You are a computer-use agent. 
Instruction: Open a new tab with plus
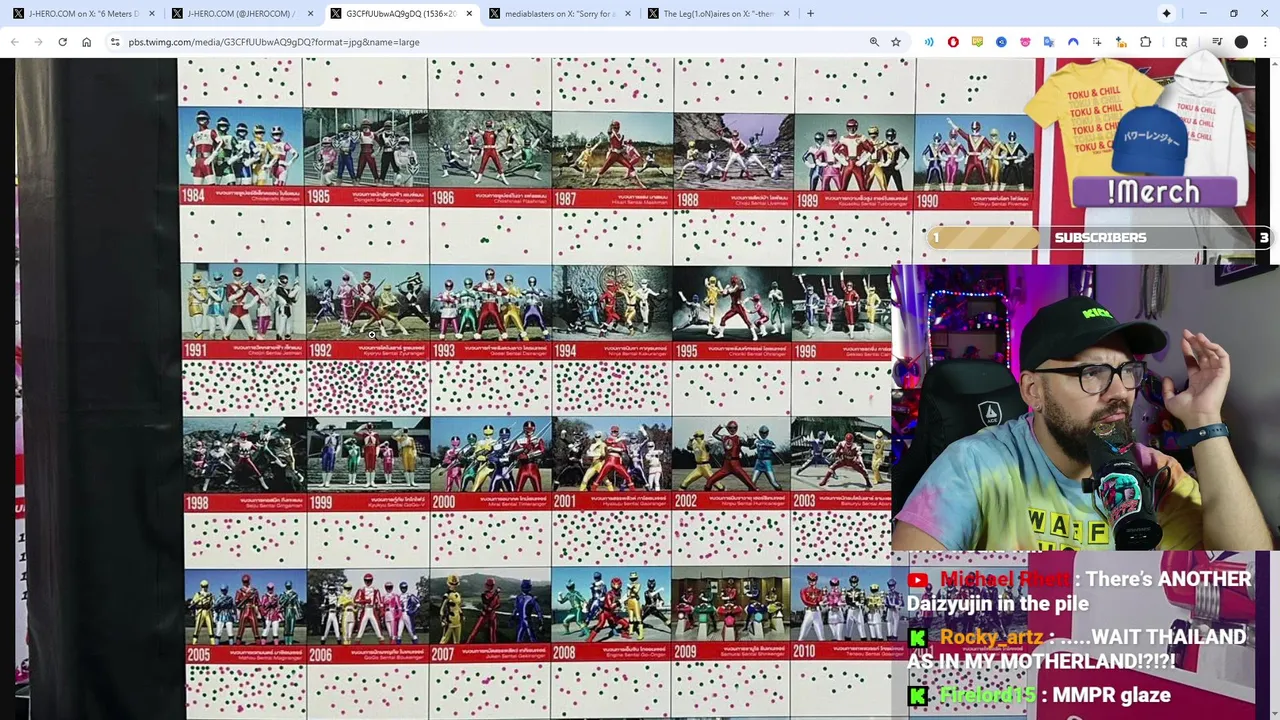pos(810,13)
